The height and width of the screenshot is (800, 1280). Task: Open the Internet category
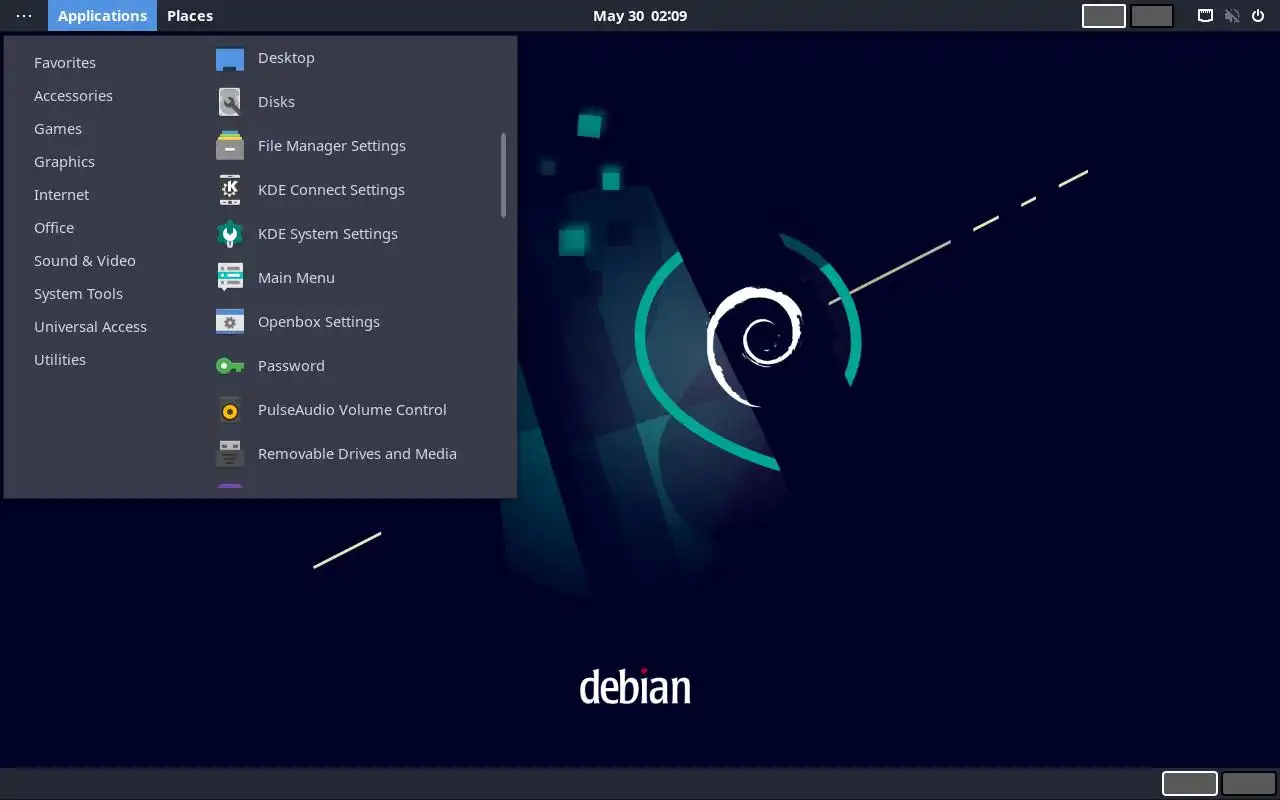coord(61,195)
